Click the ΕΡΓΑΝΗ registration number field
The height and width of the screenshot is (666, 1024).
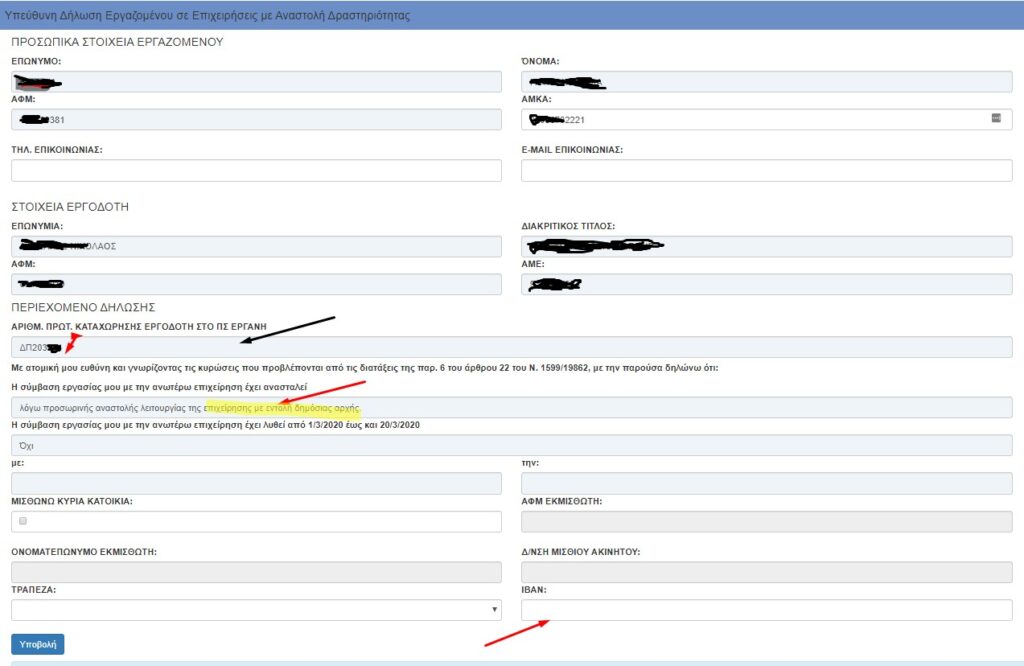click(511, 347)
